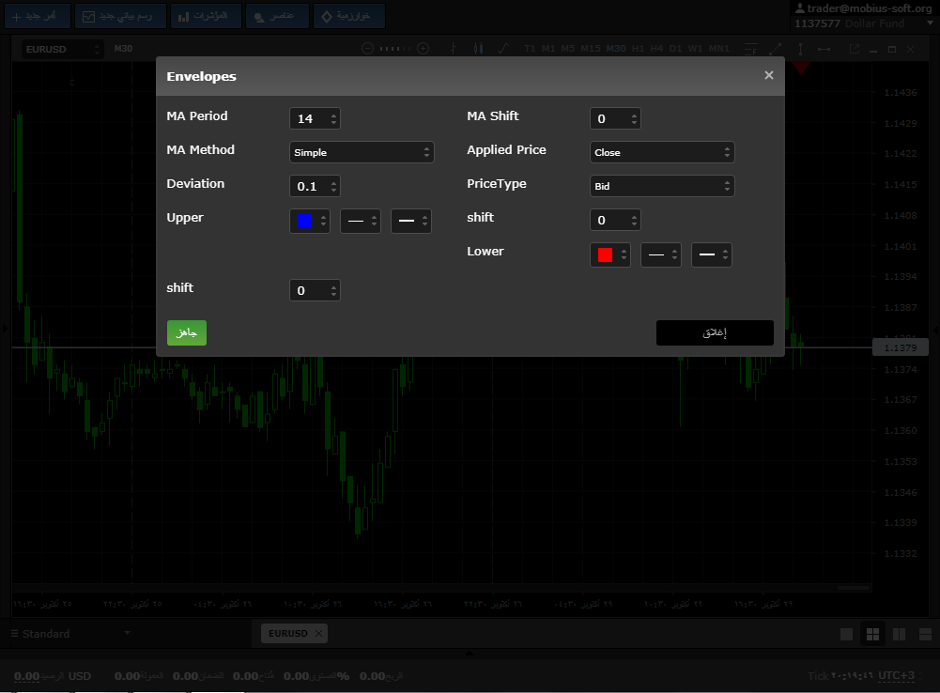The height and width of the screenshot is (693, 940).
Task: Click the UTC+3 timezone link
Action: click(896, 676)
